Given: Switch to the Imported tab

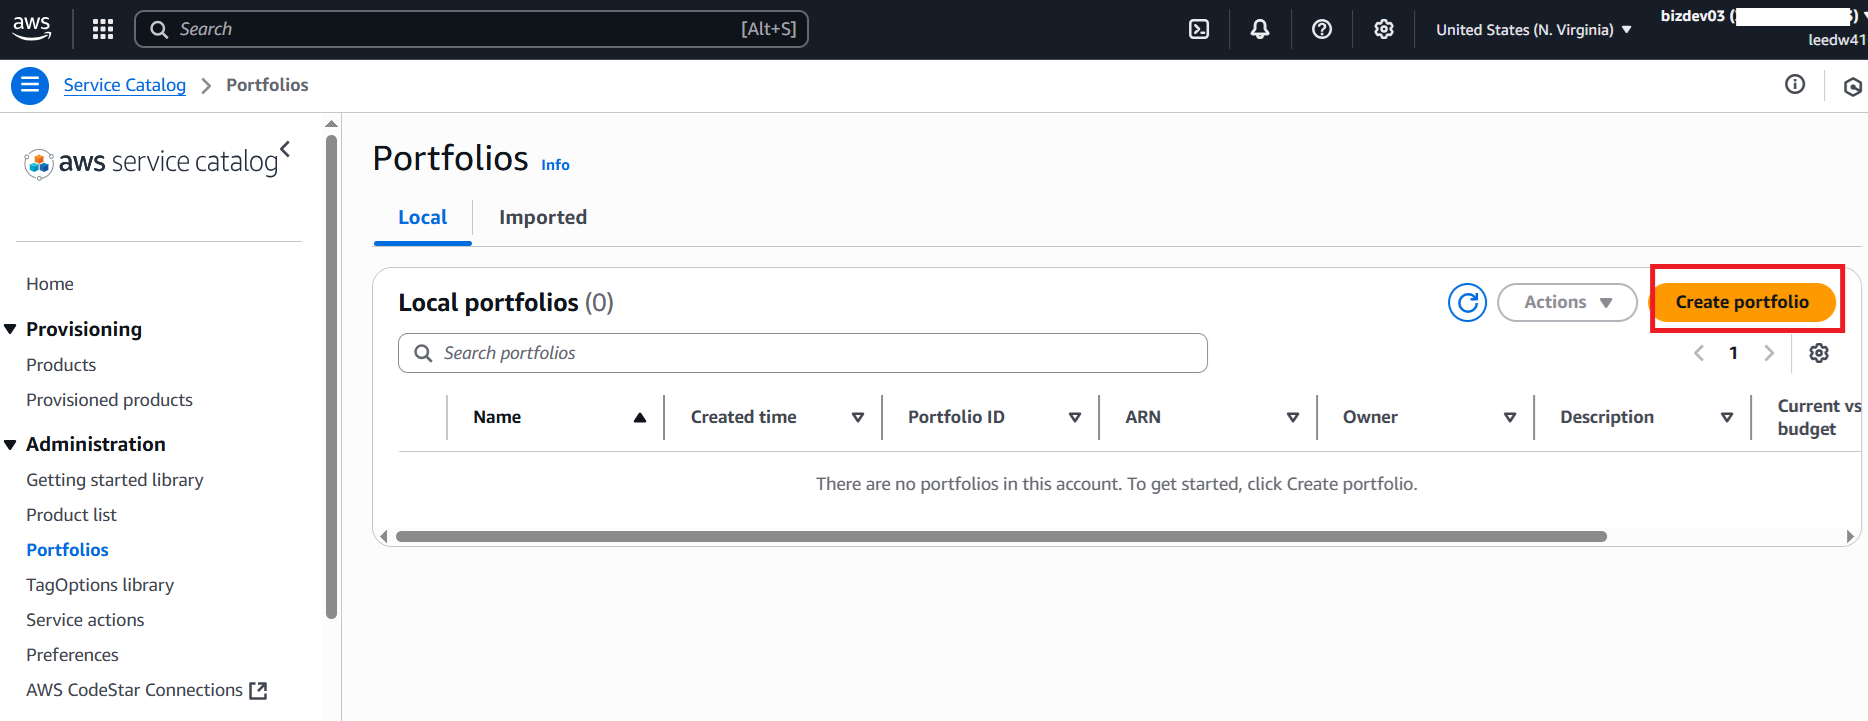Looking at the screenshot, I should tap(543, 217).
